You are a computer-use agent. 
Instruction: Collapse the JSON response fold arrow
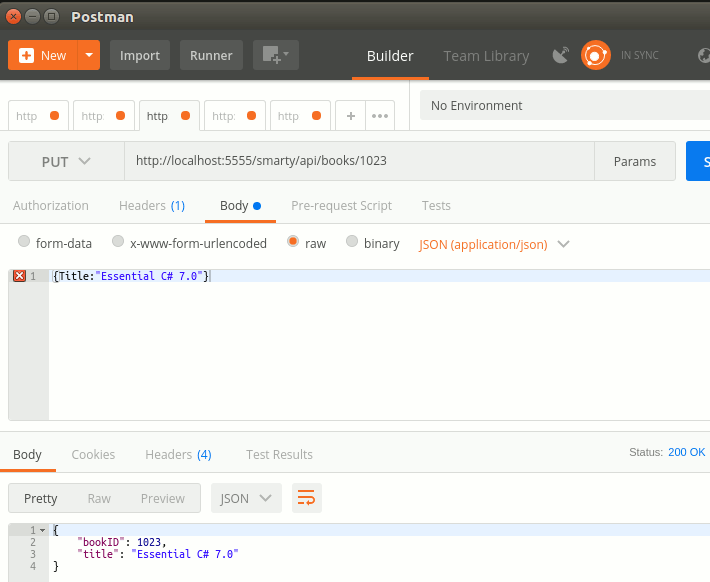click(x=42, y=530)
